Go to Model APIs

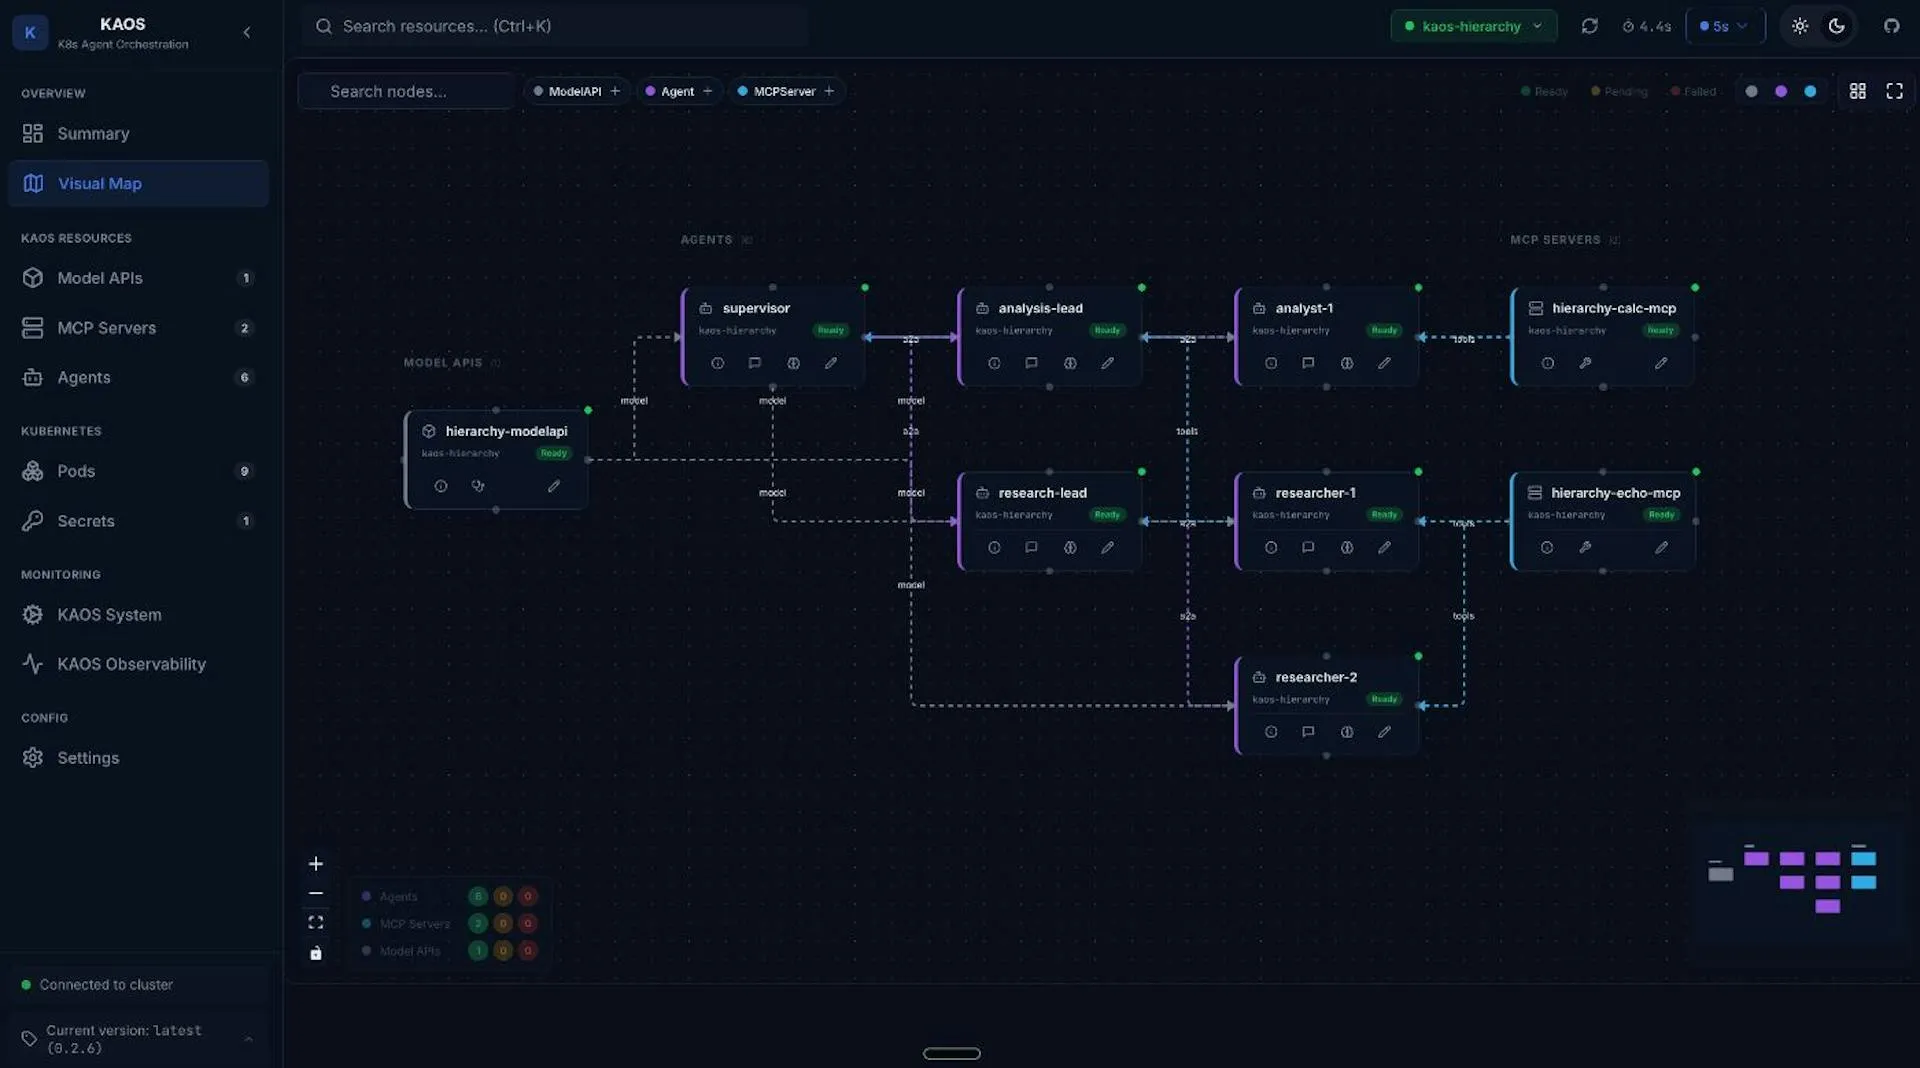(x=138, y=278)
